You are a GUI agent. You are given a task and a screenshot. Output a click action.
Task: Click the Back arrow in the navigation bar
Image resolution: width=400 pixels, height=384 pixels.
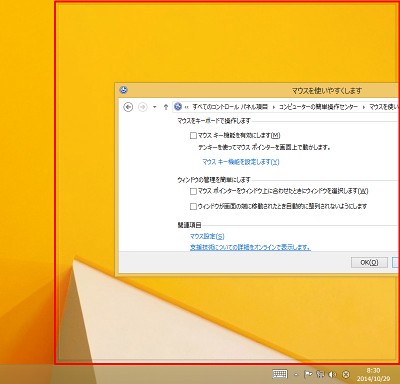click(128, 107)
